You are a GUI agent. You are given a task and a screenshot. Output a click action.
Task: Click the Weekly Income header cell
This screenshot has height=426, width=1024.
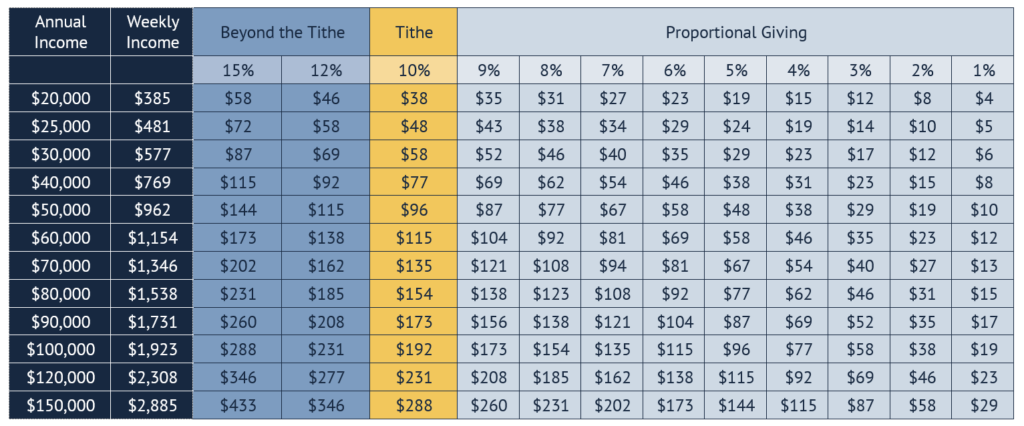pos(153,32)
